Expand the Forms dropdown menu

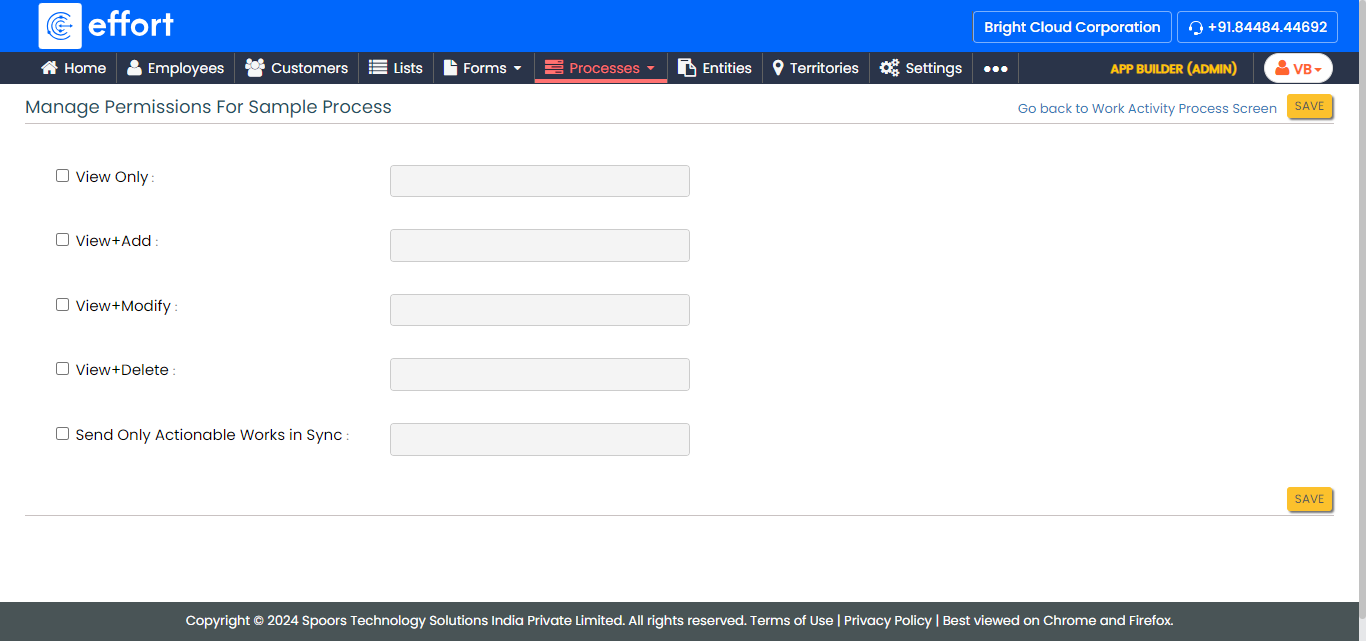tap(483, 68)
